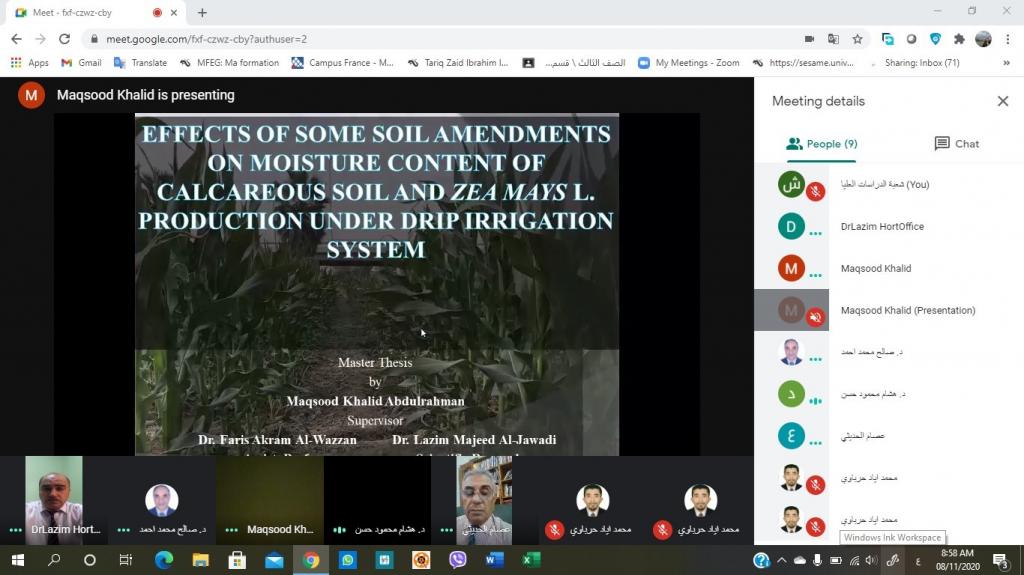Open Excel from the taskbar
This screenshot has width=1024, height=575.
coord(531,560)
